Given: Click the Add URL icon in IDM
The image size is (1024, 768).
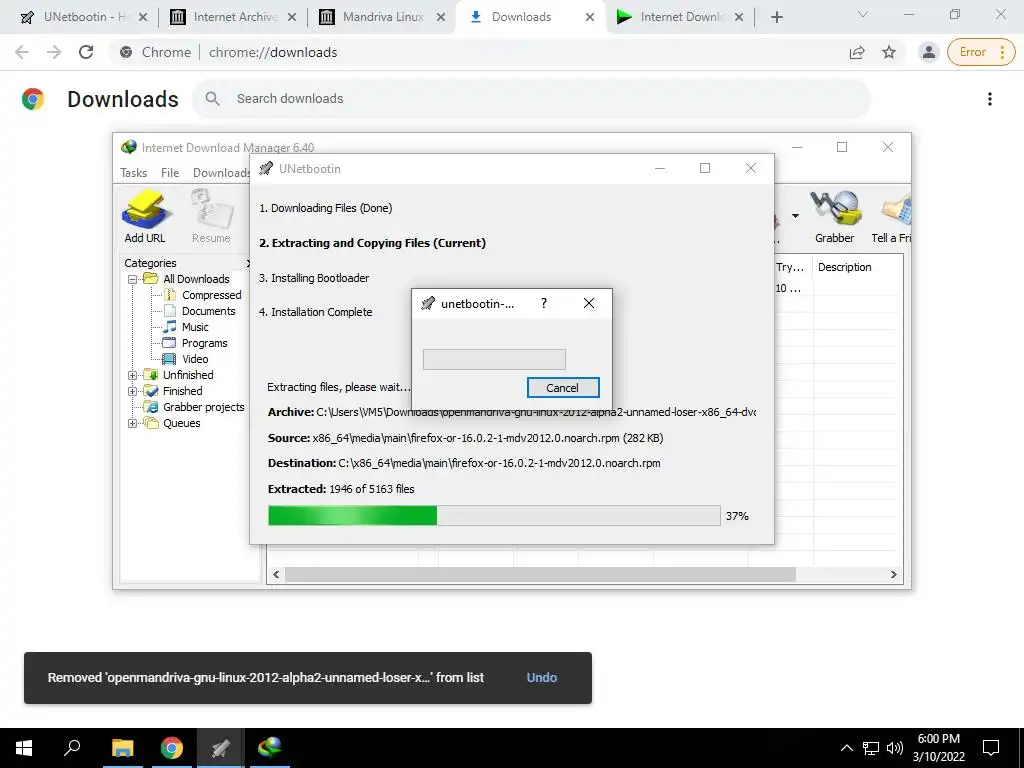Looking at the screenshot, I should (x=145, y=216).
